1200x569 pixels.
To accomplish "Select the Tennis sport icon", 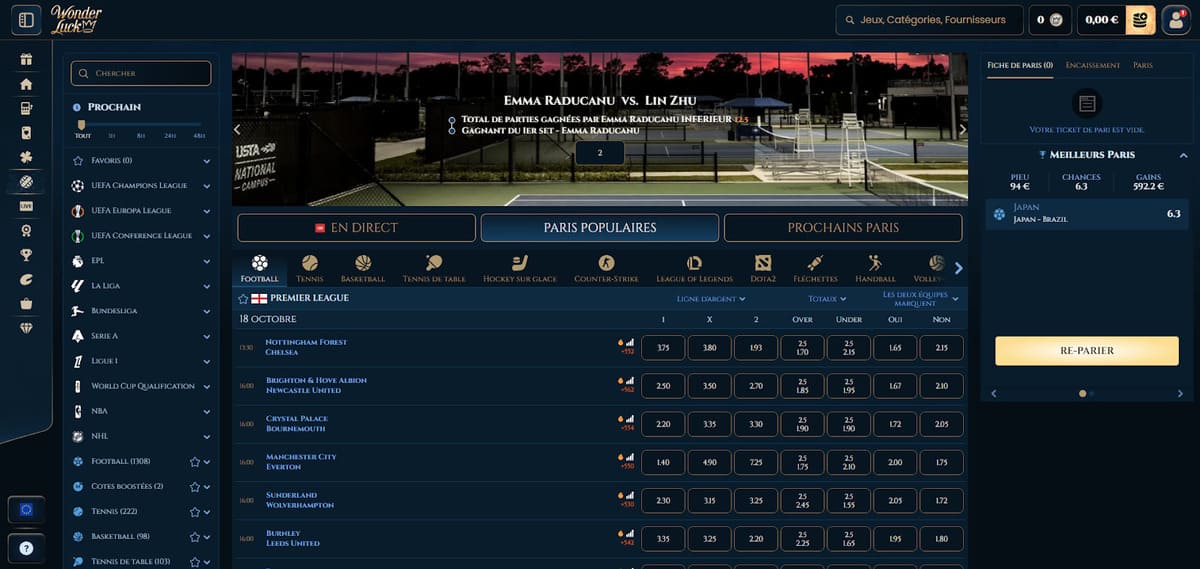I will click(x=310, y=268).
